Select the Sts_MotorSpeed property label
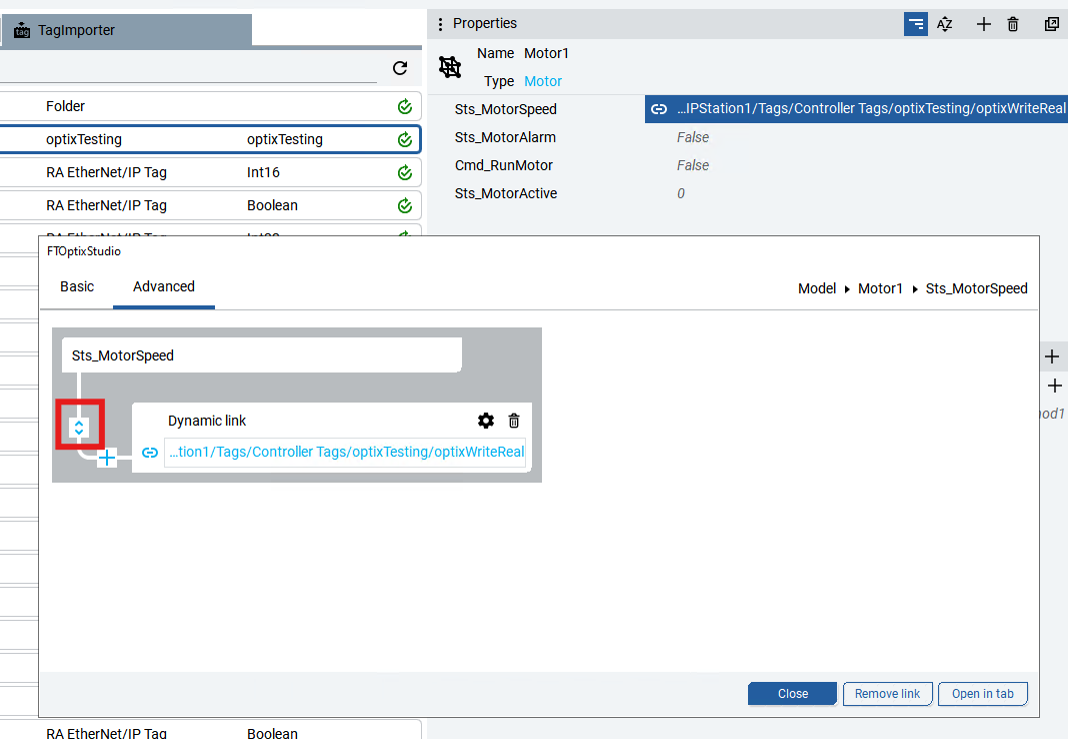The image size is (1068, 739). pos(505,109)
